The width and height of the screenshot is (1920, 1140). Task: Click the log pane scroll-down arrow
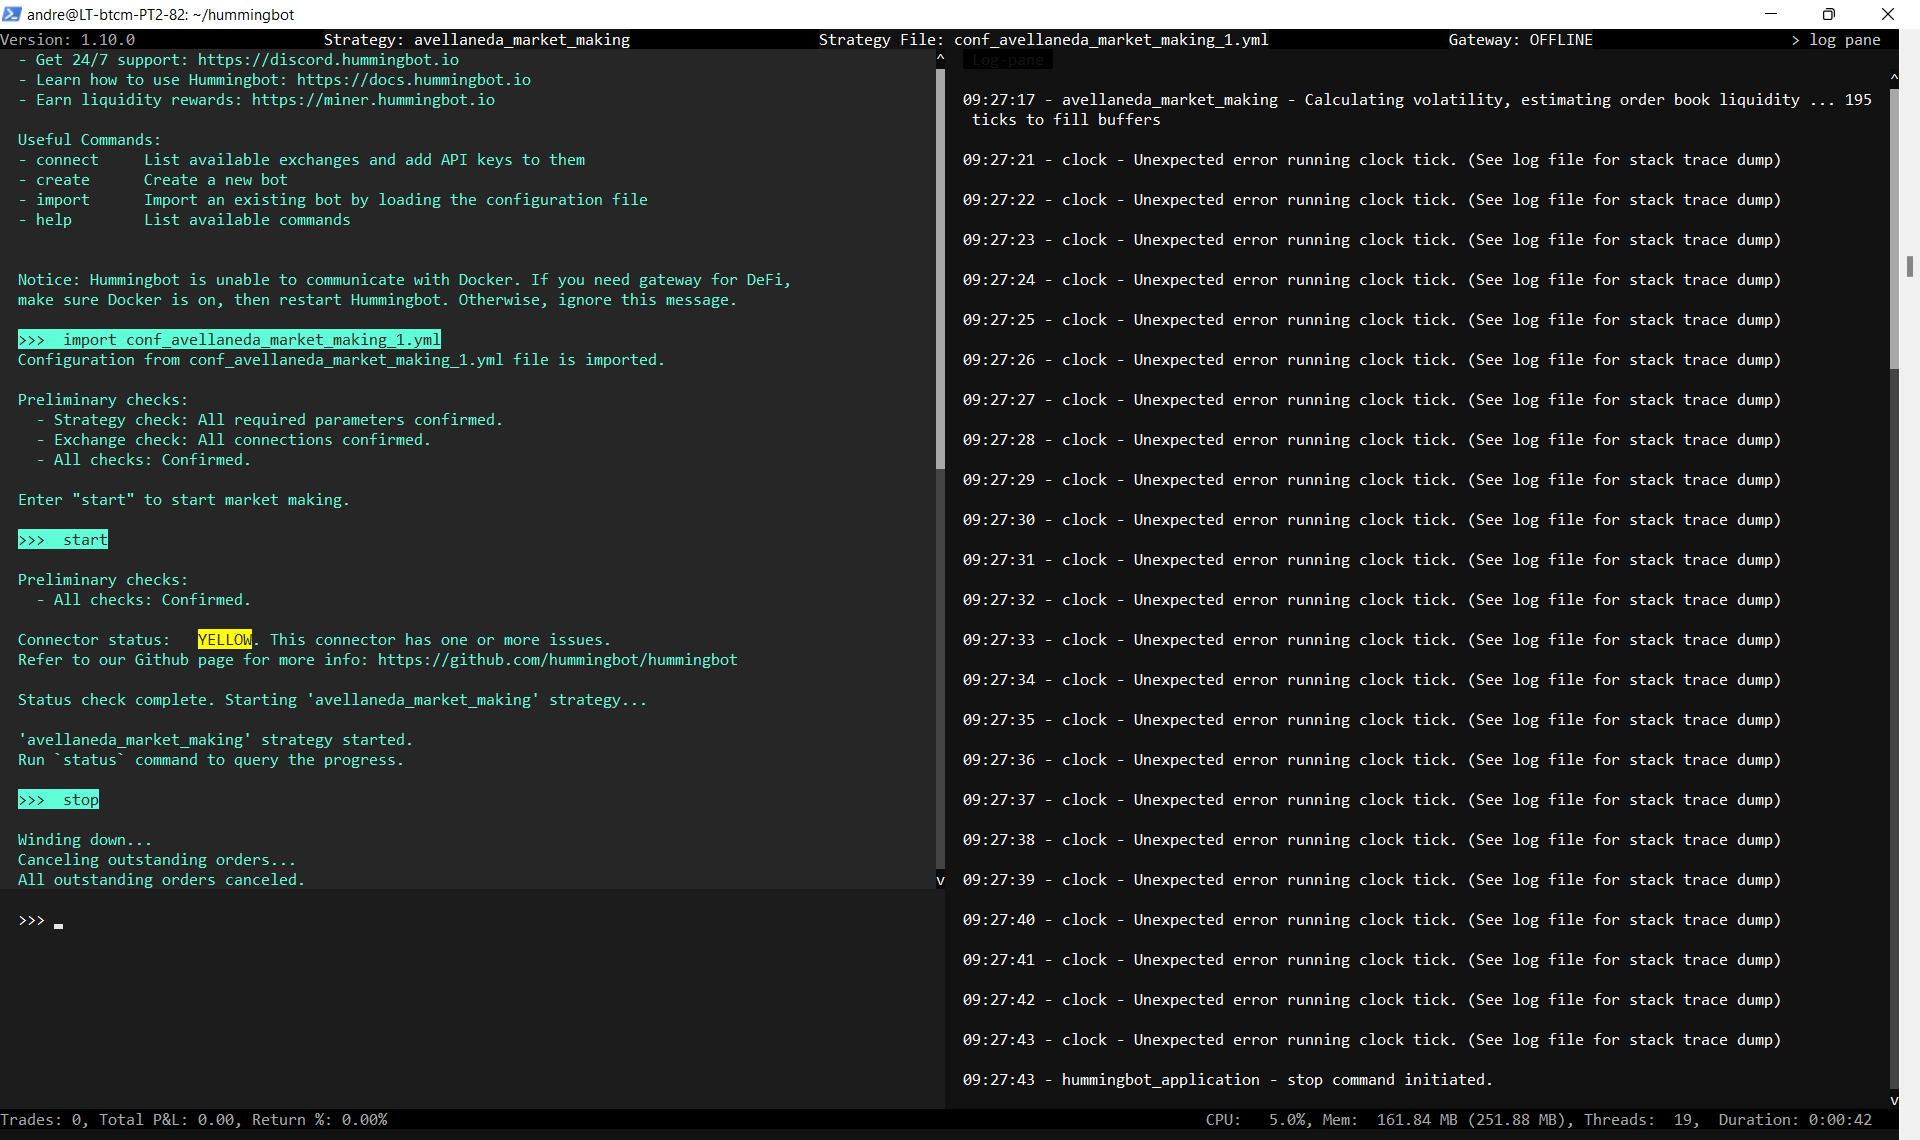tap(1893, 1101)
